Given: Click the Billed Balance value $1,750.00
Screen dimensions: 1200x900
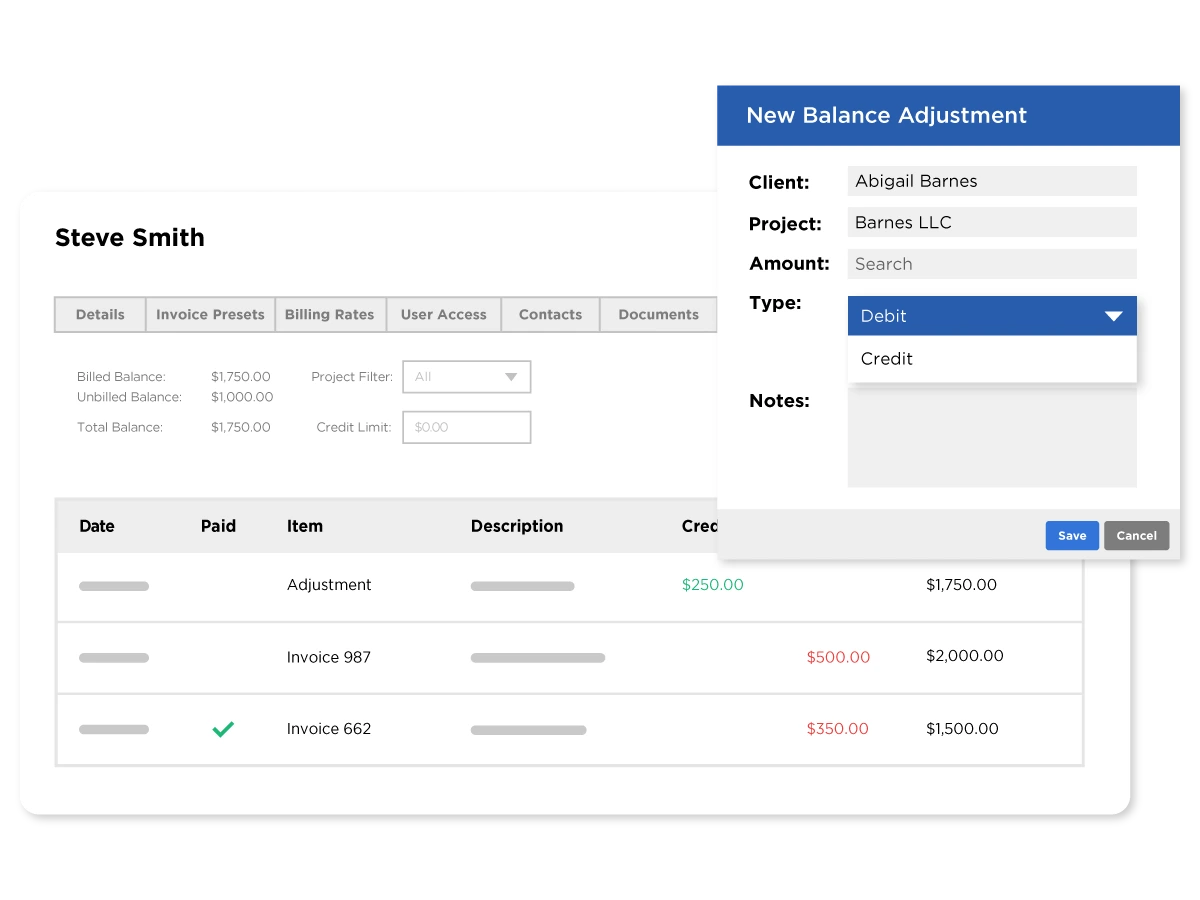Looking at the screenshot, I should tap(241, 377).
